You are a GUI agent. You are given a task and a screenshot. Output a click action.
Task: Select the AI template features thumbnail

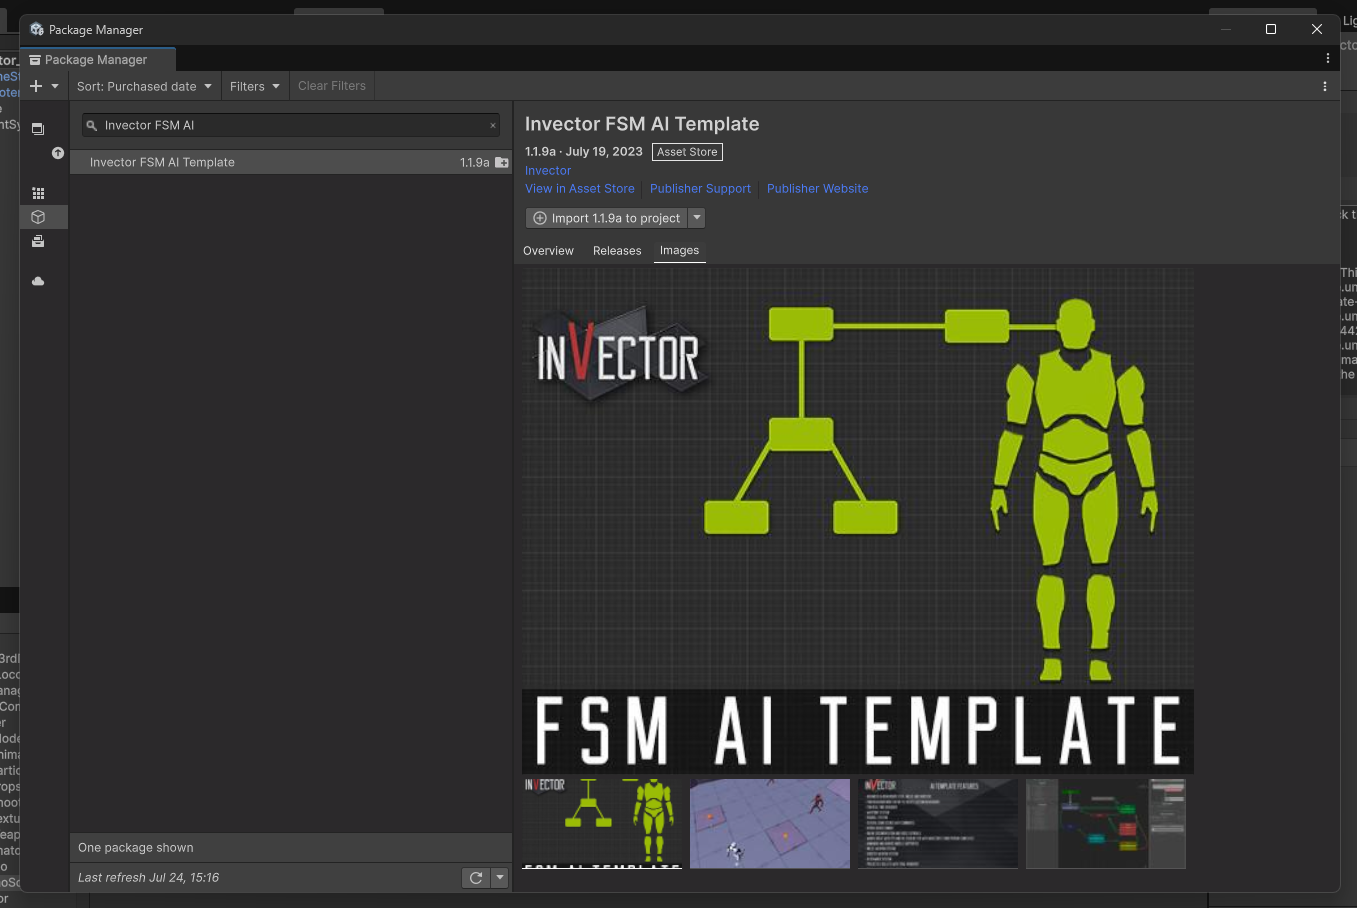click(938, 824)
